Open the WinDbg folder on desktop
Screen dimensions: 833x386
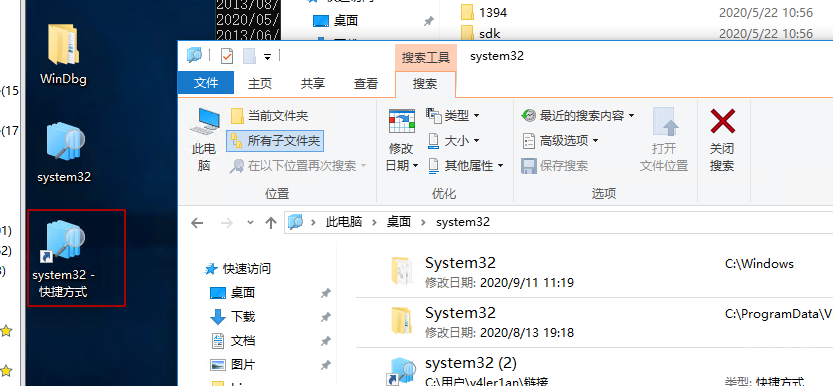click(x=63, y=55)
